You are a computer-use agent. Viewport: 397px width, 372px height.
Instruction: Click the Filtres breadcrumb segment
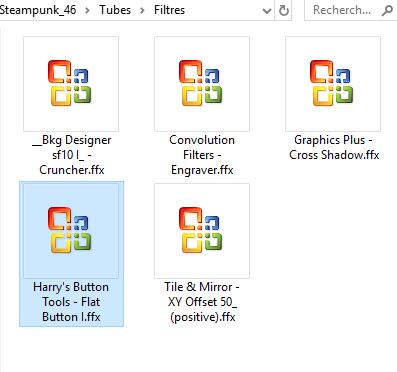[x=169, y=10]
